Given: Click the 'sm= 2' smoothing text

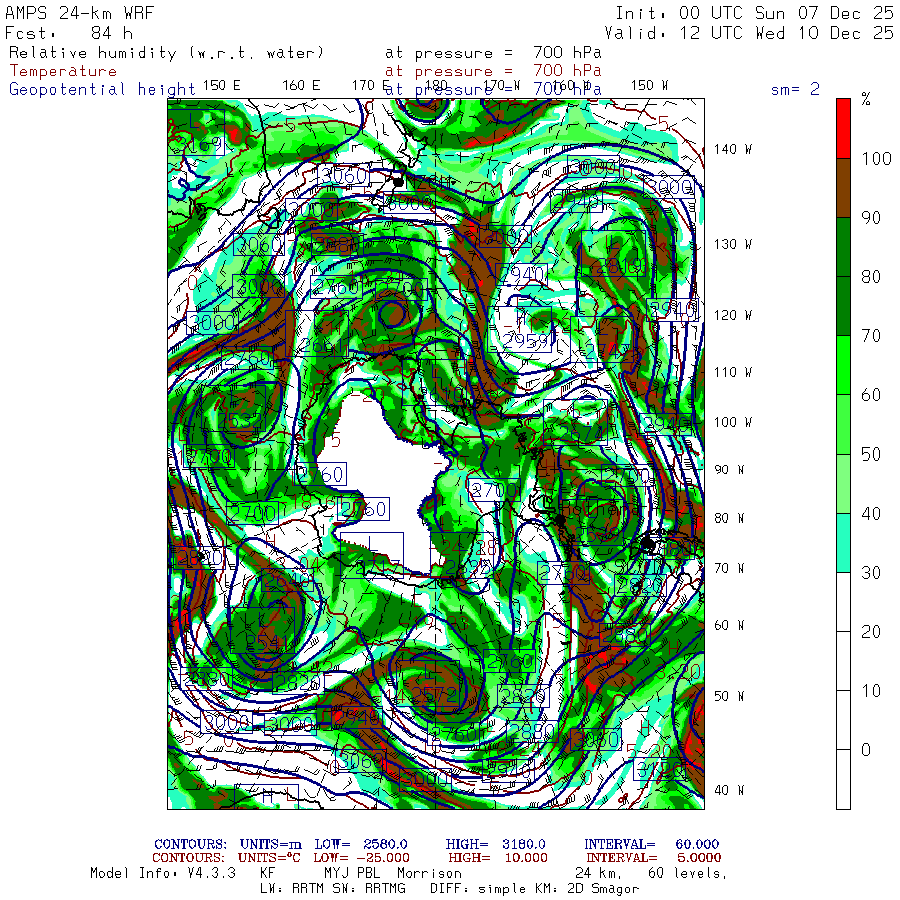Looking at the screenshot, I should click(795, 89).
